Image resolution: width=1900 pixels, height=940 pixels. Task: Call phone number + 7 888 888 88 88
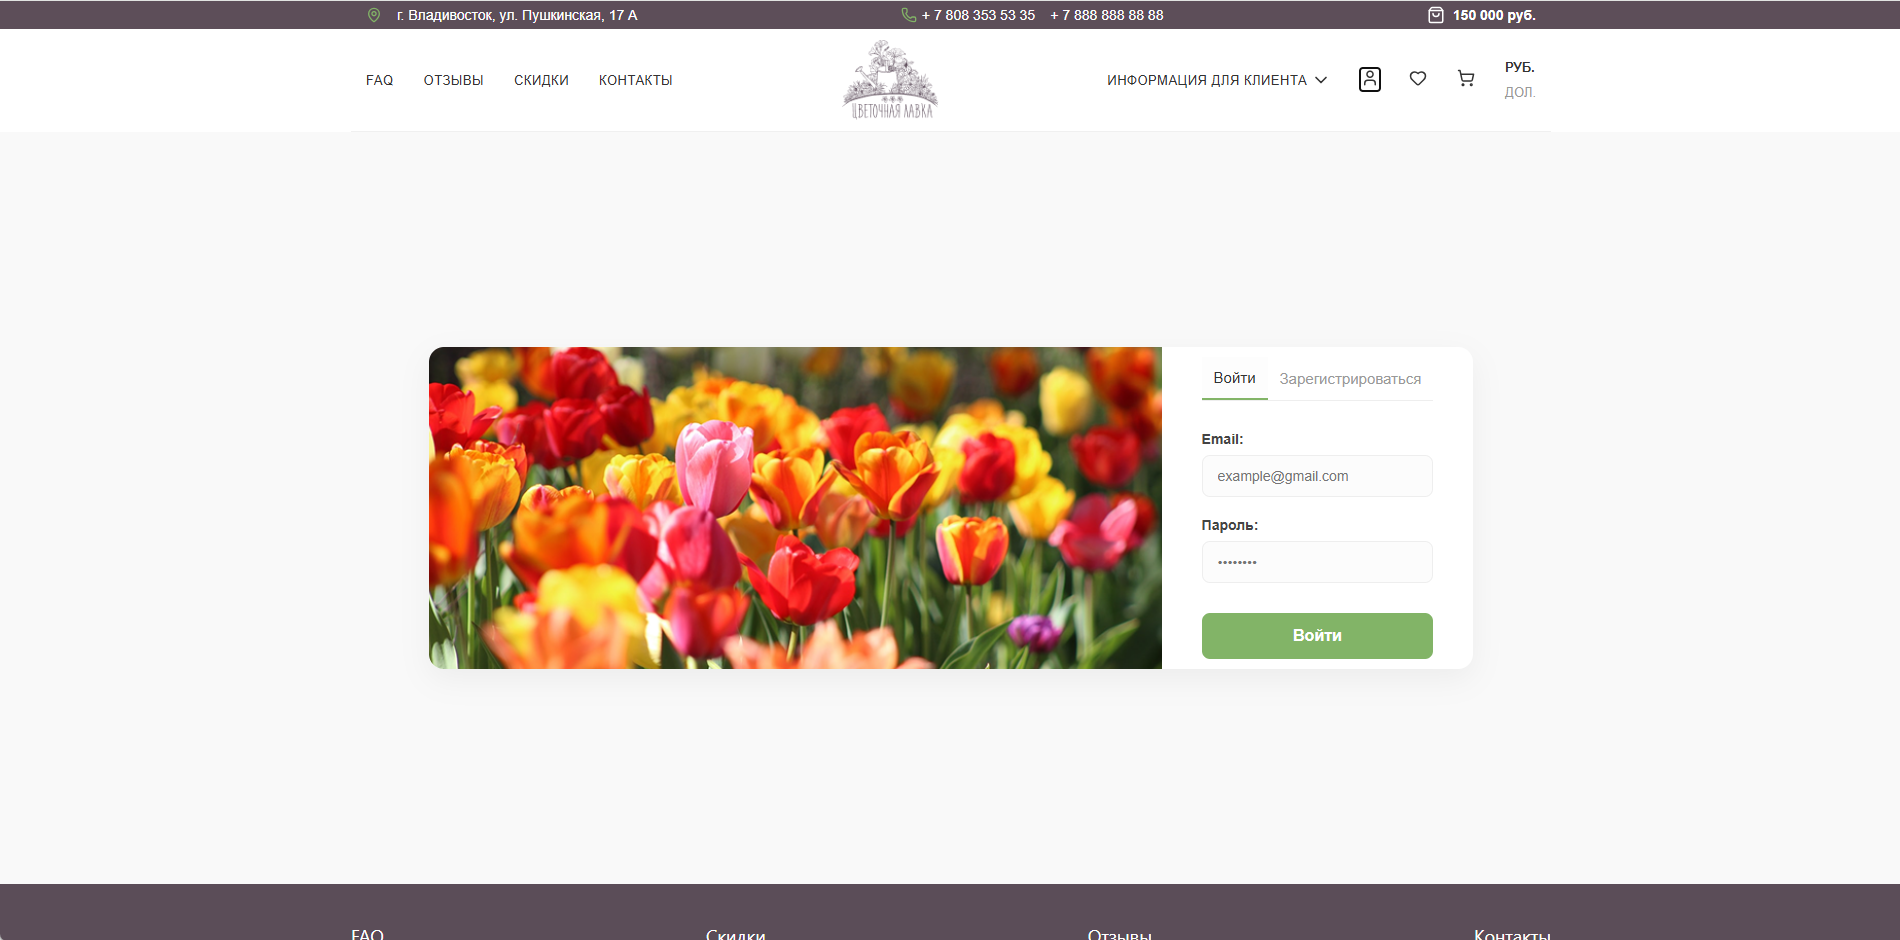tap(1107, 15)
